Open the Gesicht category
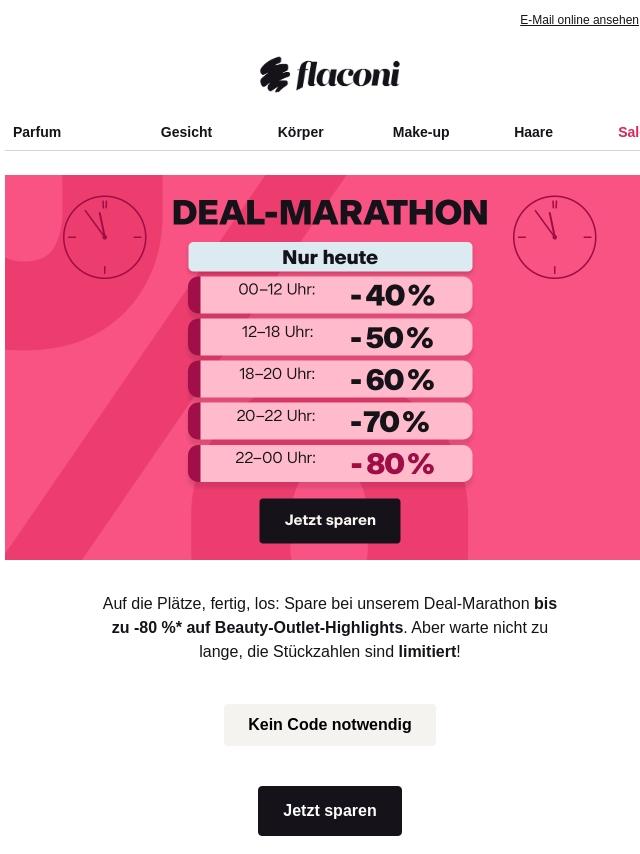Image resolution: width=640 pixels, height=854 pixels. click(186, 132)
